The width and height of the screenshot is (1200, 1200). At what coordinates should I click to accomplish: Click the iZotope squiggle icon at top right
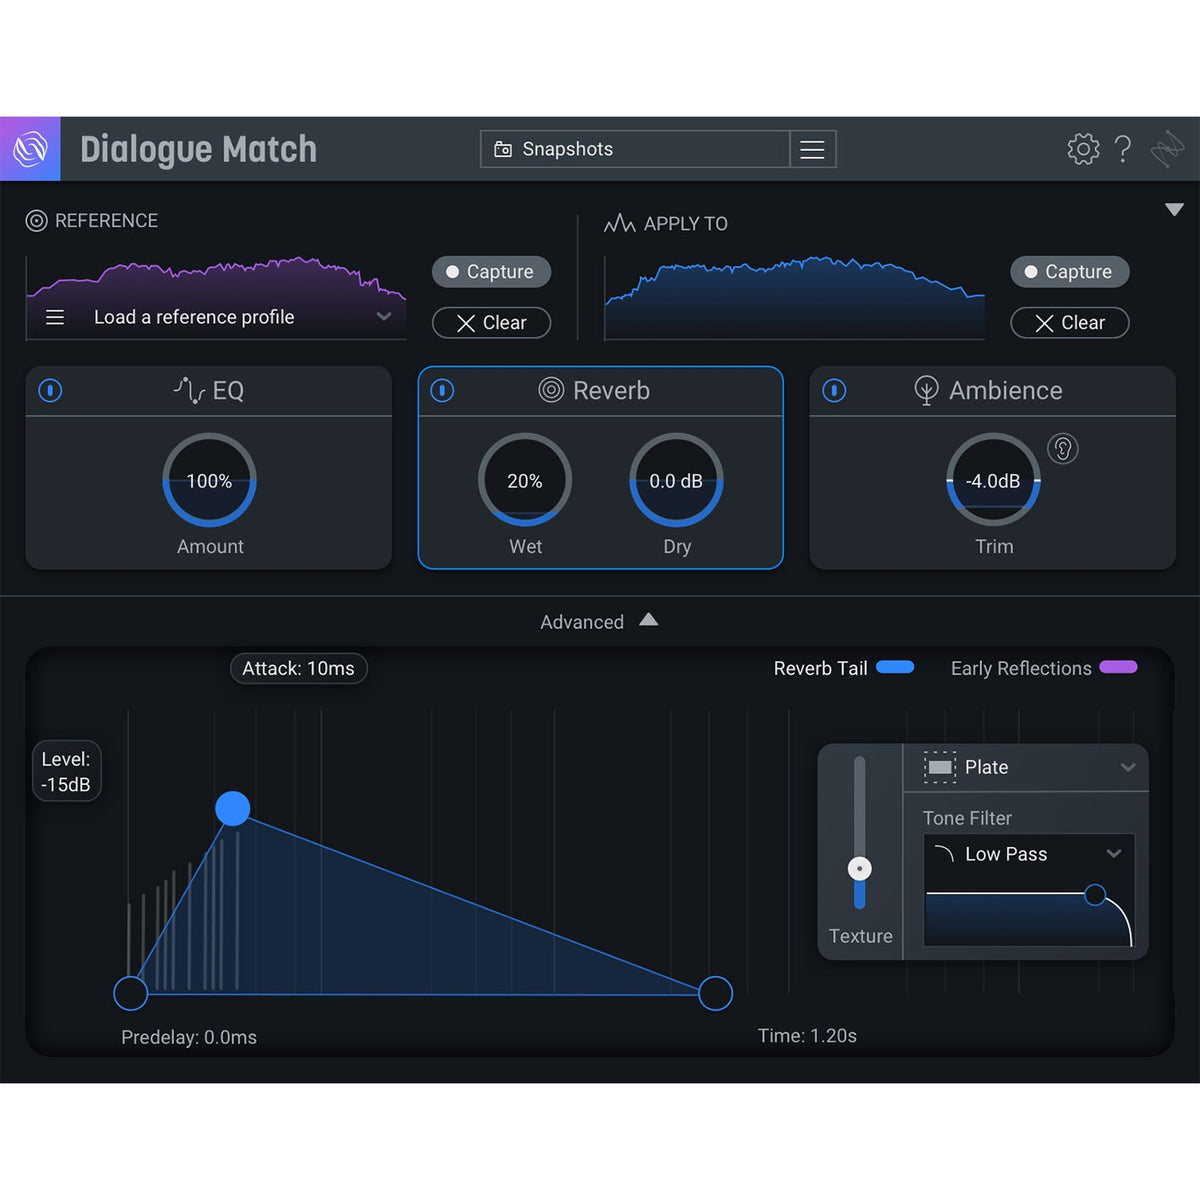coord(1166,149)
